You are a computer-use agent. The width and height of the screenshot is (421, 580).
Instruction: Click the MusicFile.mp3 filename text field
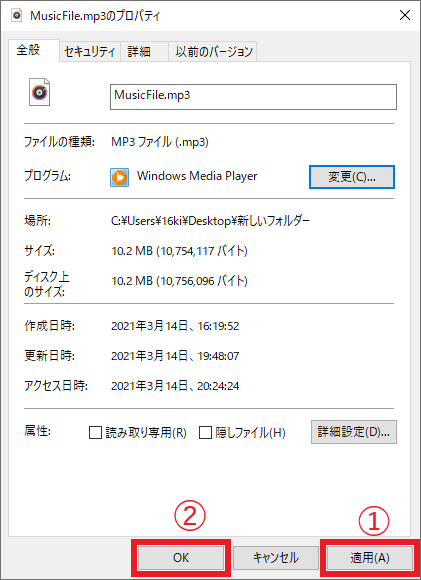(x=253, y=97)
